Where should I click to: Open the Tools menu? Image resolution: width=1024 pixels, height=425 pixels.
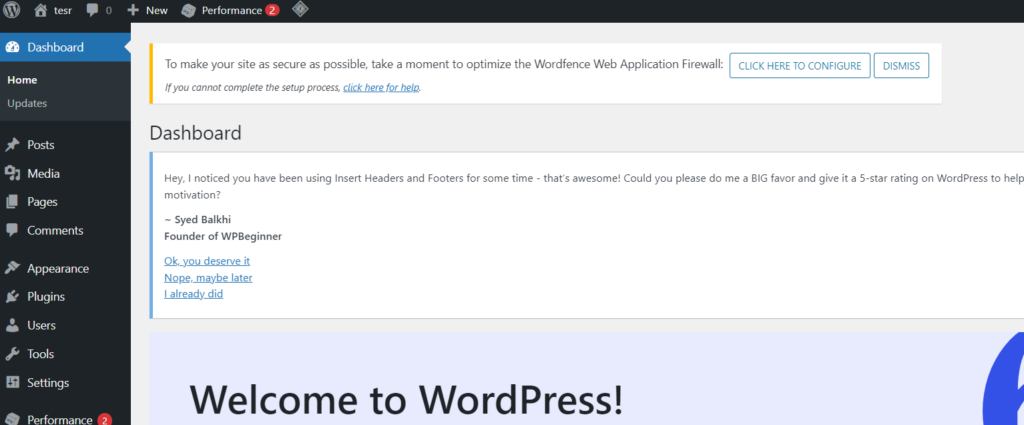(40, 354)
